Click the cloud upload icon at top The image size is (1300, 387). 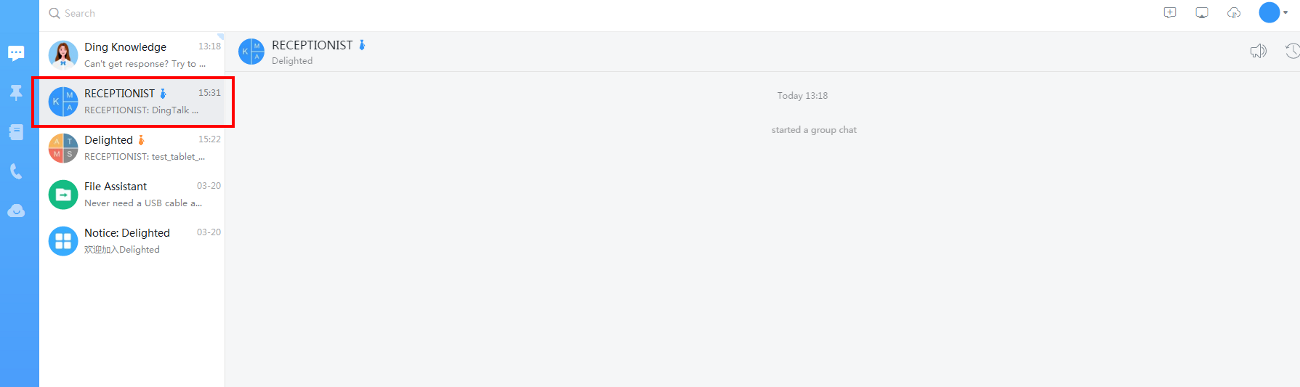click(1234, 13)
